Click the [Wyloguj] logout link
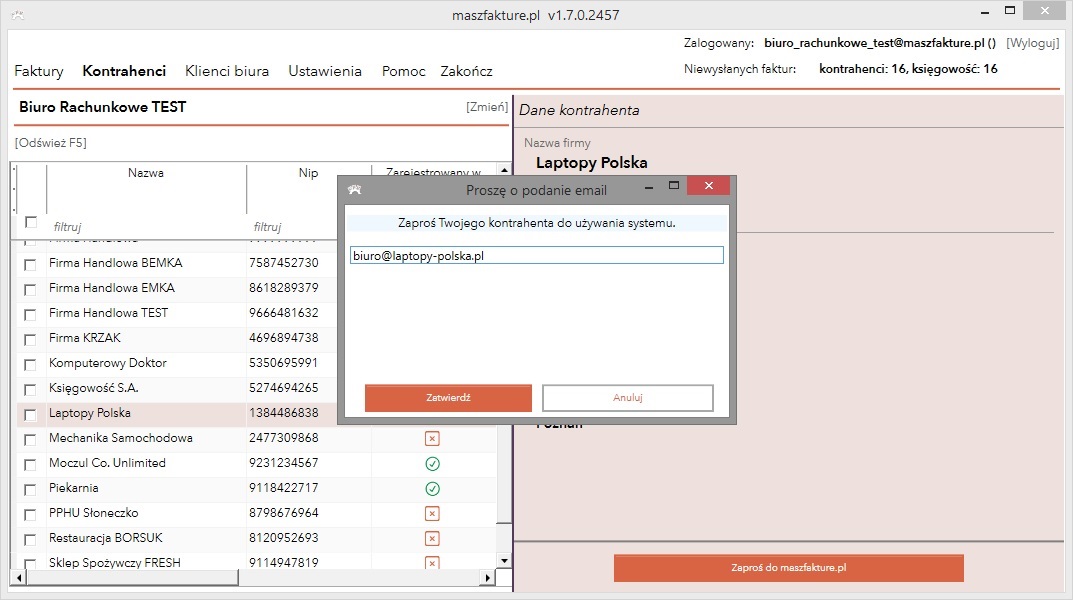Image resolution: width=1073 pixels, height=600 pixels. [1032, 42]
